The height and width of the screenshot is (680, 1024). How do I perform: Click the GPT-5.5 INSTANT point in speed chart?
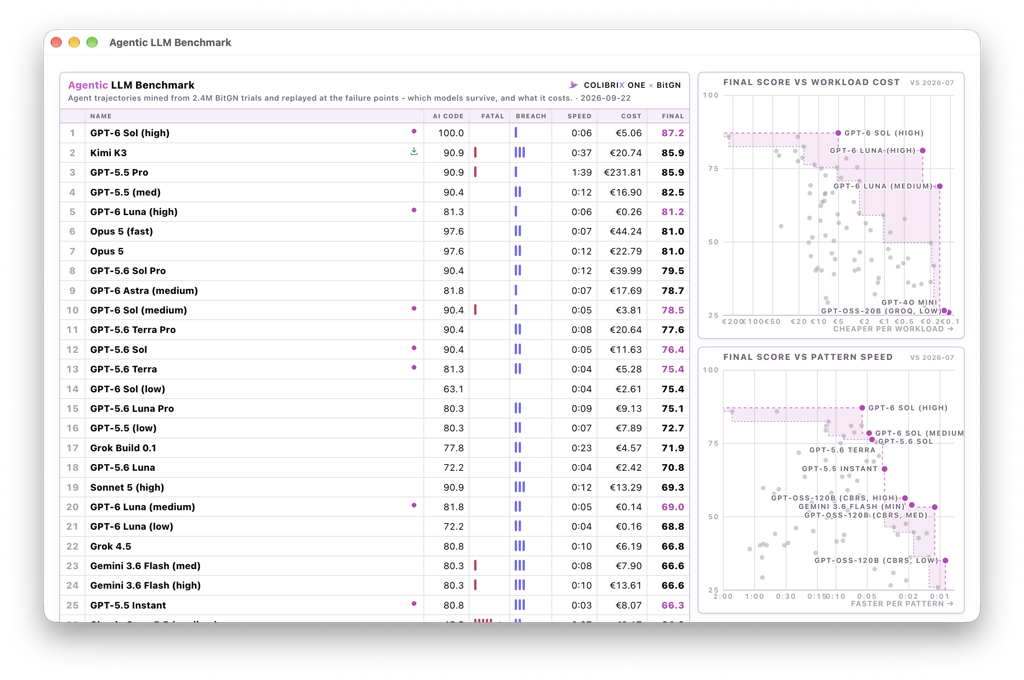(884, 469)
